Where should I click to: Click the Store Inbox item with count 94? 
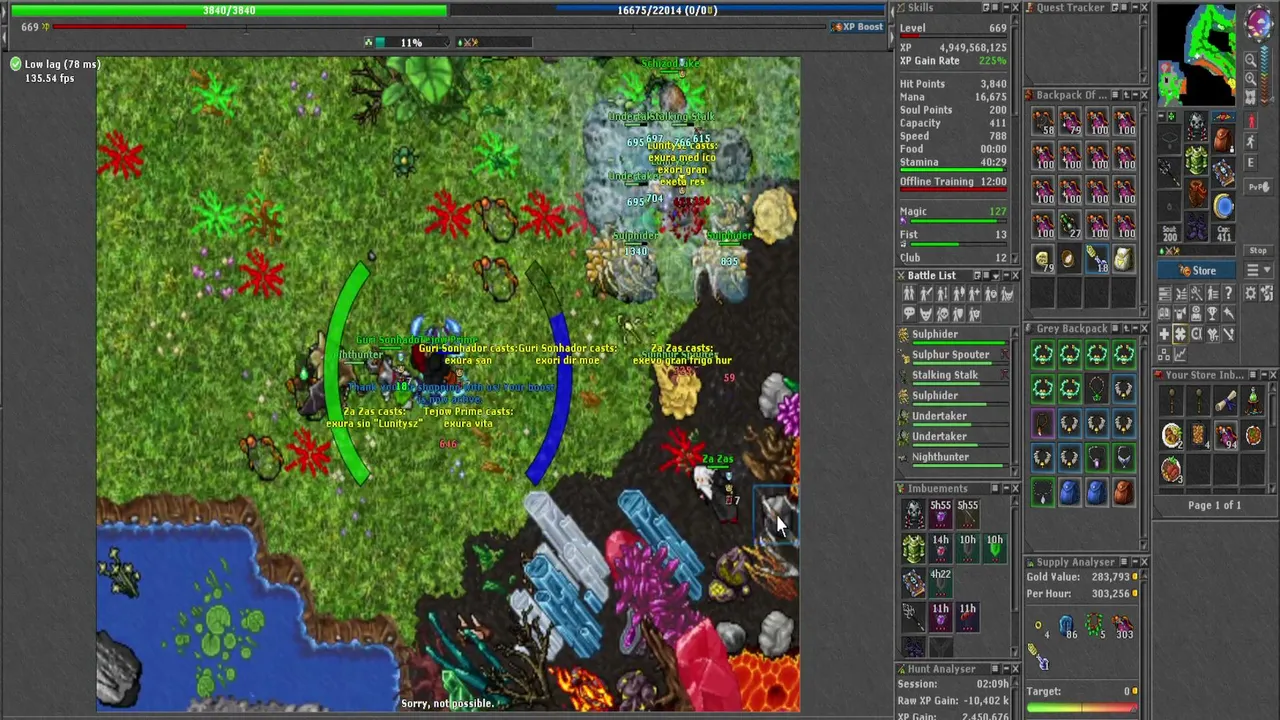pyautogui.click(x=1226, y=436)
